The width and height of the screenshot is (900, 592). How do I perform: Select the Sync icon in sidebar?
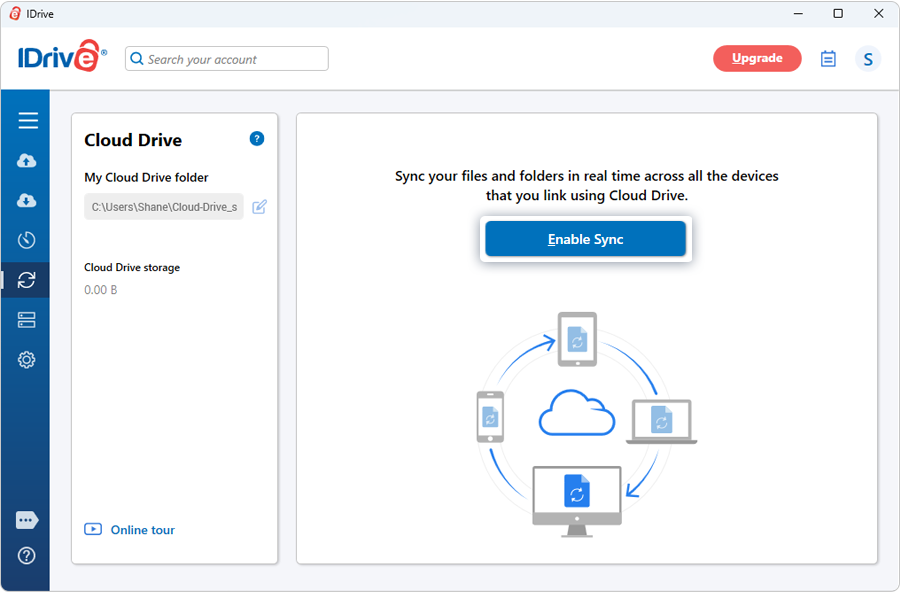coord(27,280)
